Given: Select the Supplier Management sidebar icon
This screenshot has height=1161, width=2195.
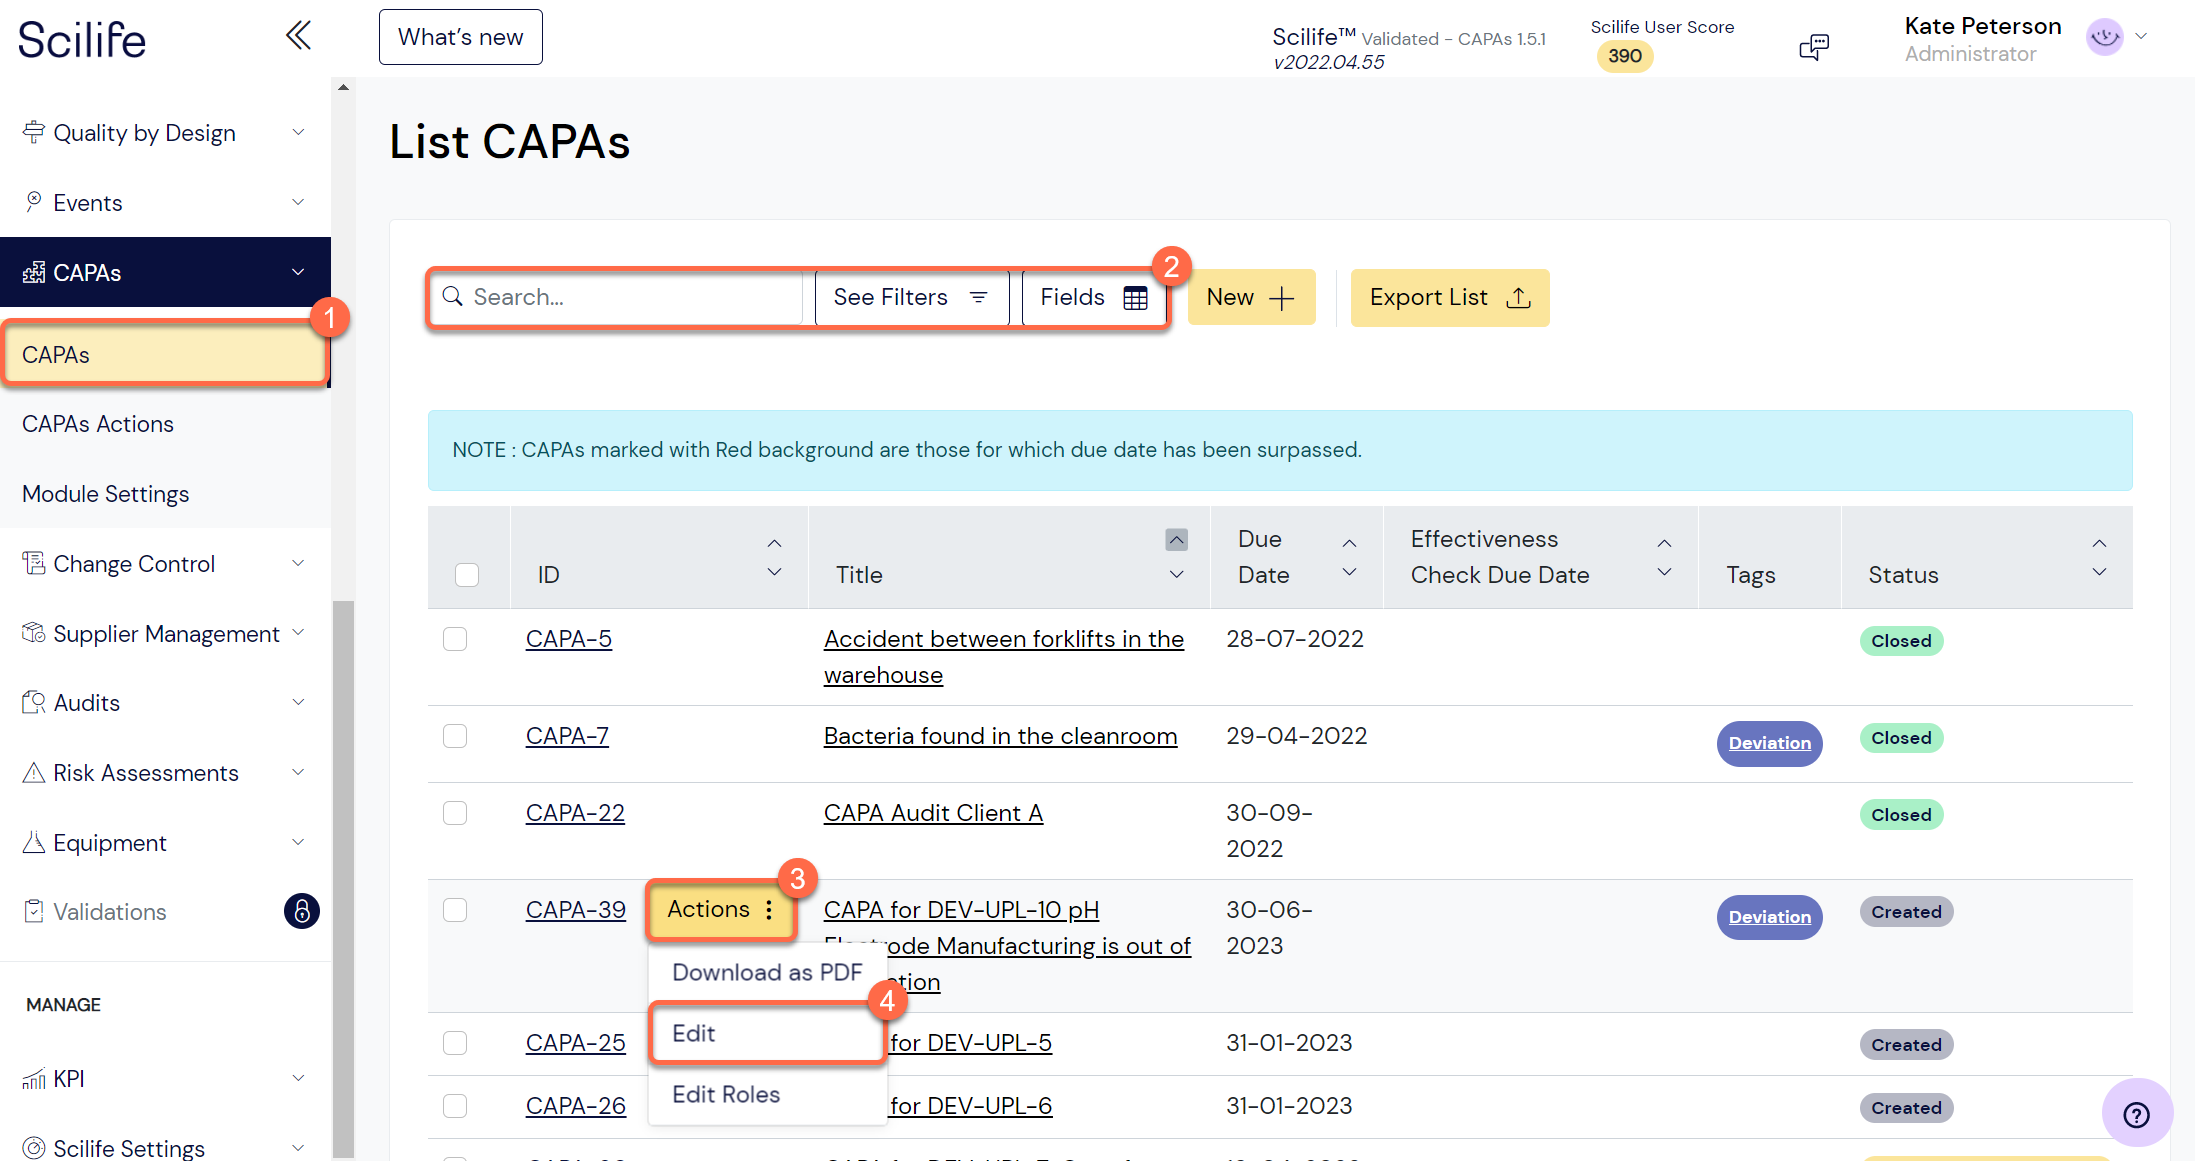Looking at the screenshot, I should [x=34, y=633].
